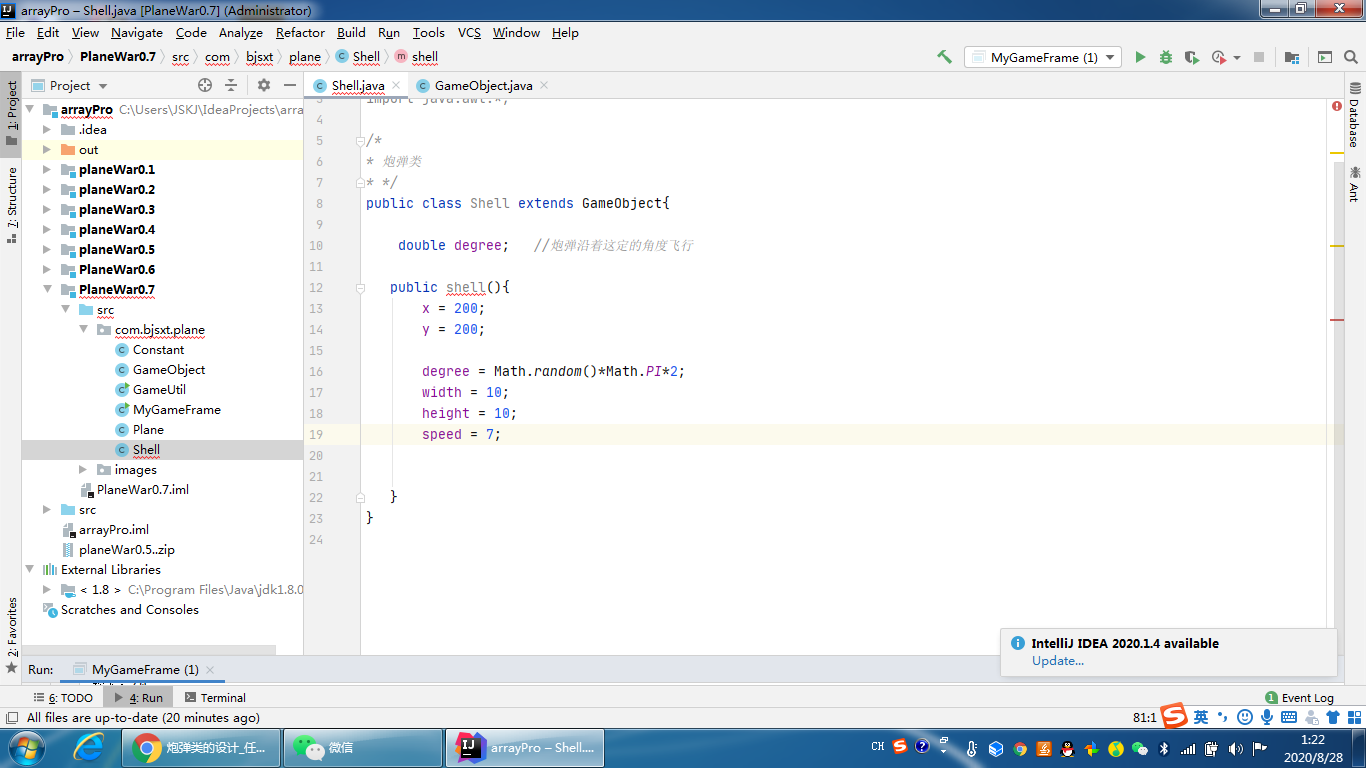
Task: Expand the images folder
Action: pyautogui.click(x=83, y=469)
